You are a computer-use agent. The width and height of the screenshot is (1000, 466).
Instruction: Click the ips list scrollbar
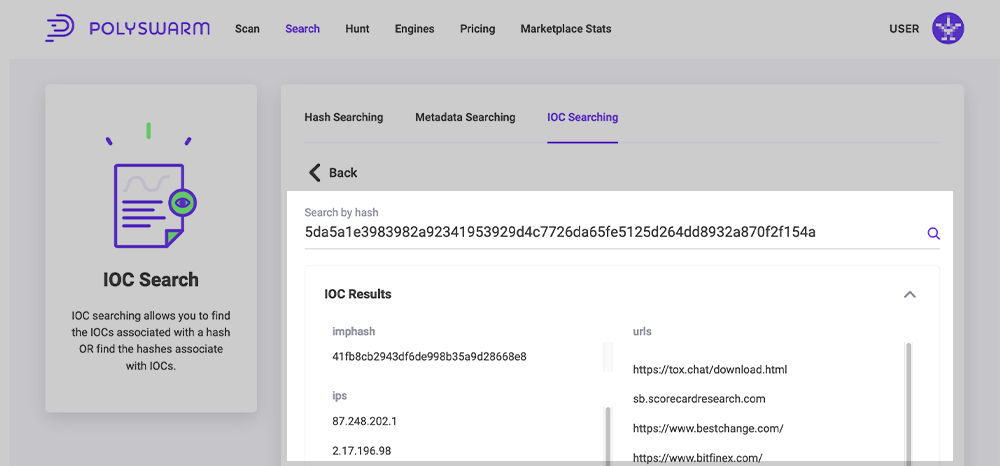coord(608,435)
